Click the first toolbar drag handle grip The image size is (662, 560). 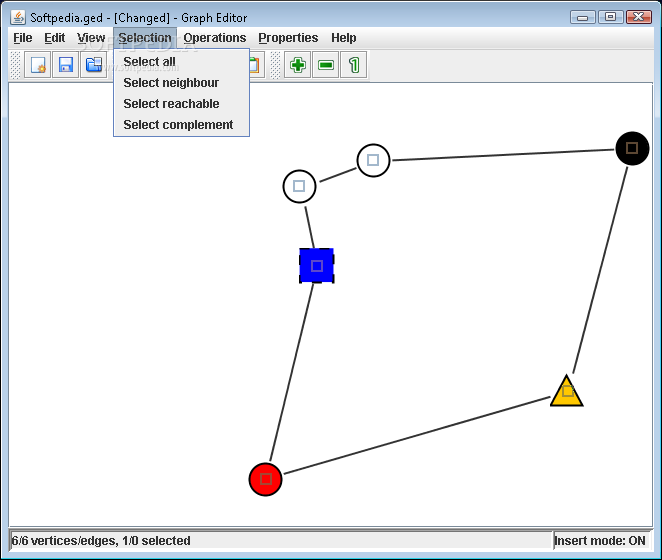15,65
